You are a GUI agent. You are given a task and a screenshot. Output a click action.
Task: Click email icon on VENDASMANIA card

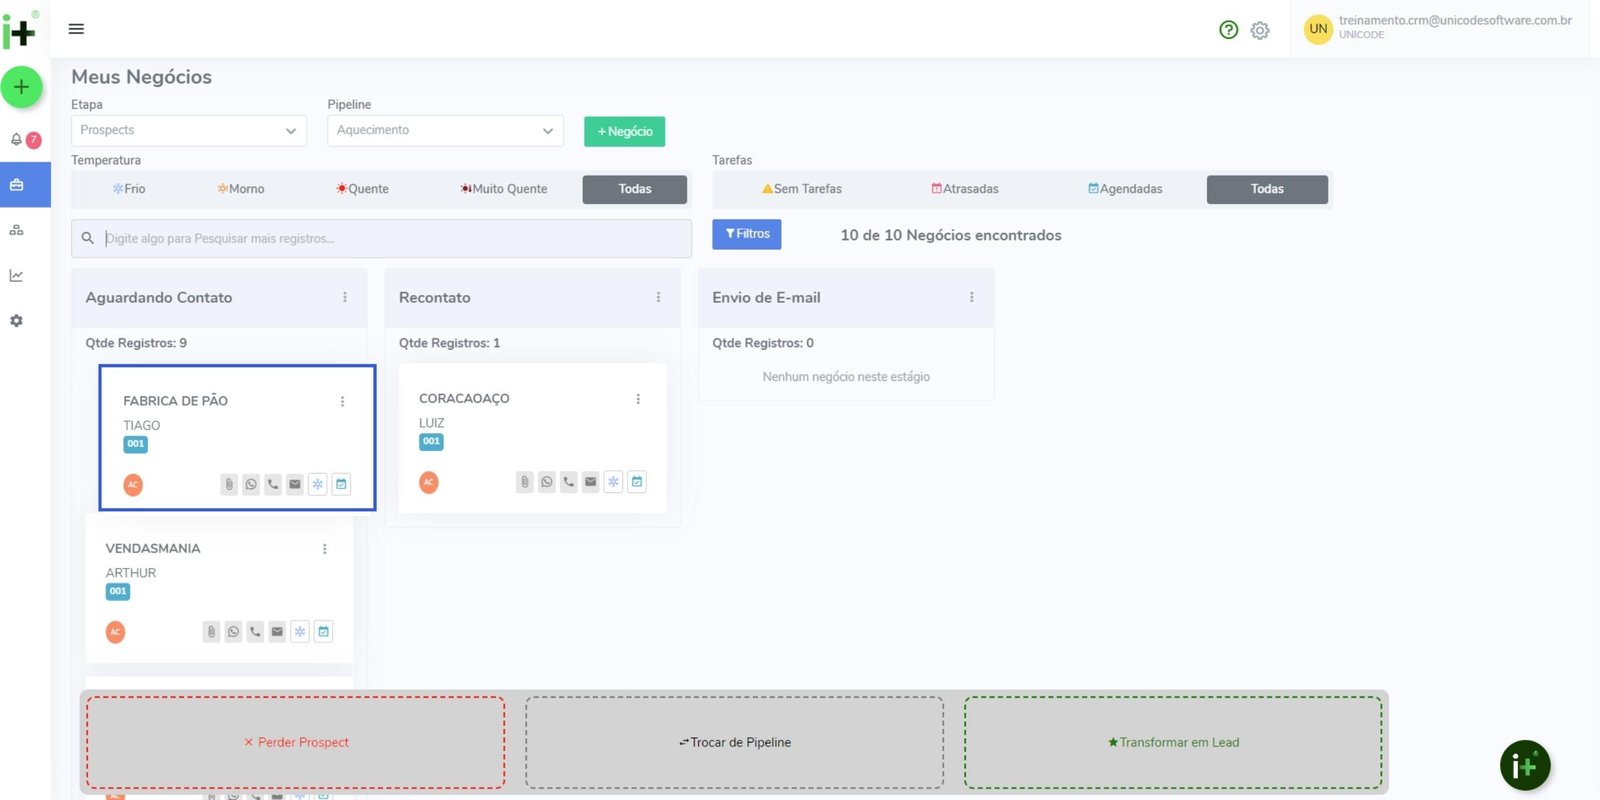[277, 632]
